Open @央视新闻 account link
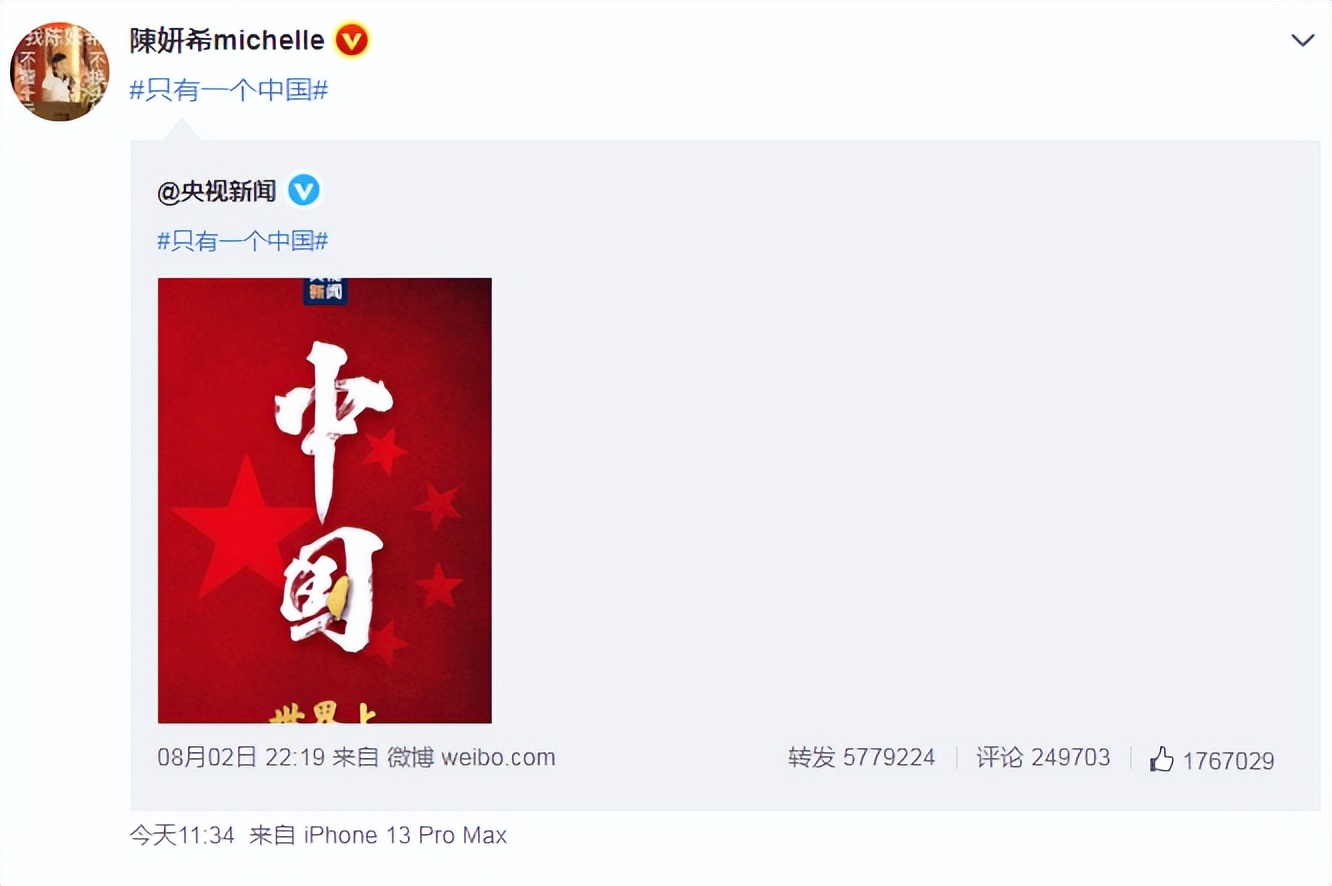 pos(216,191)
